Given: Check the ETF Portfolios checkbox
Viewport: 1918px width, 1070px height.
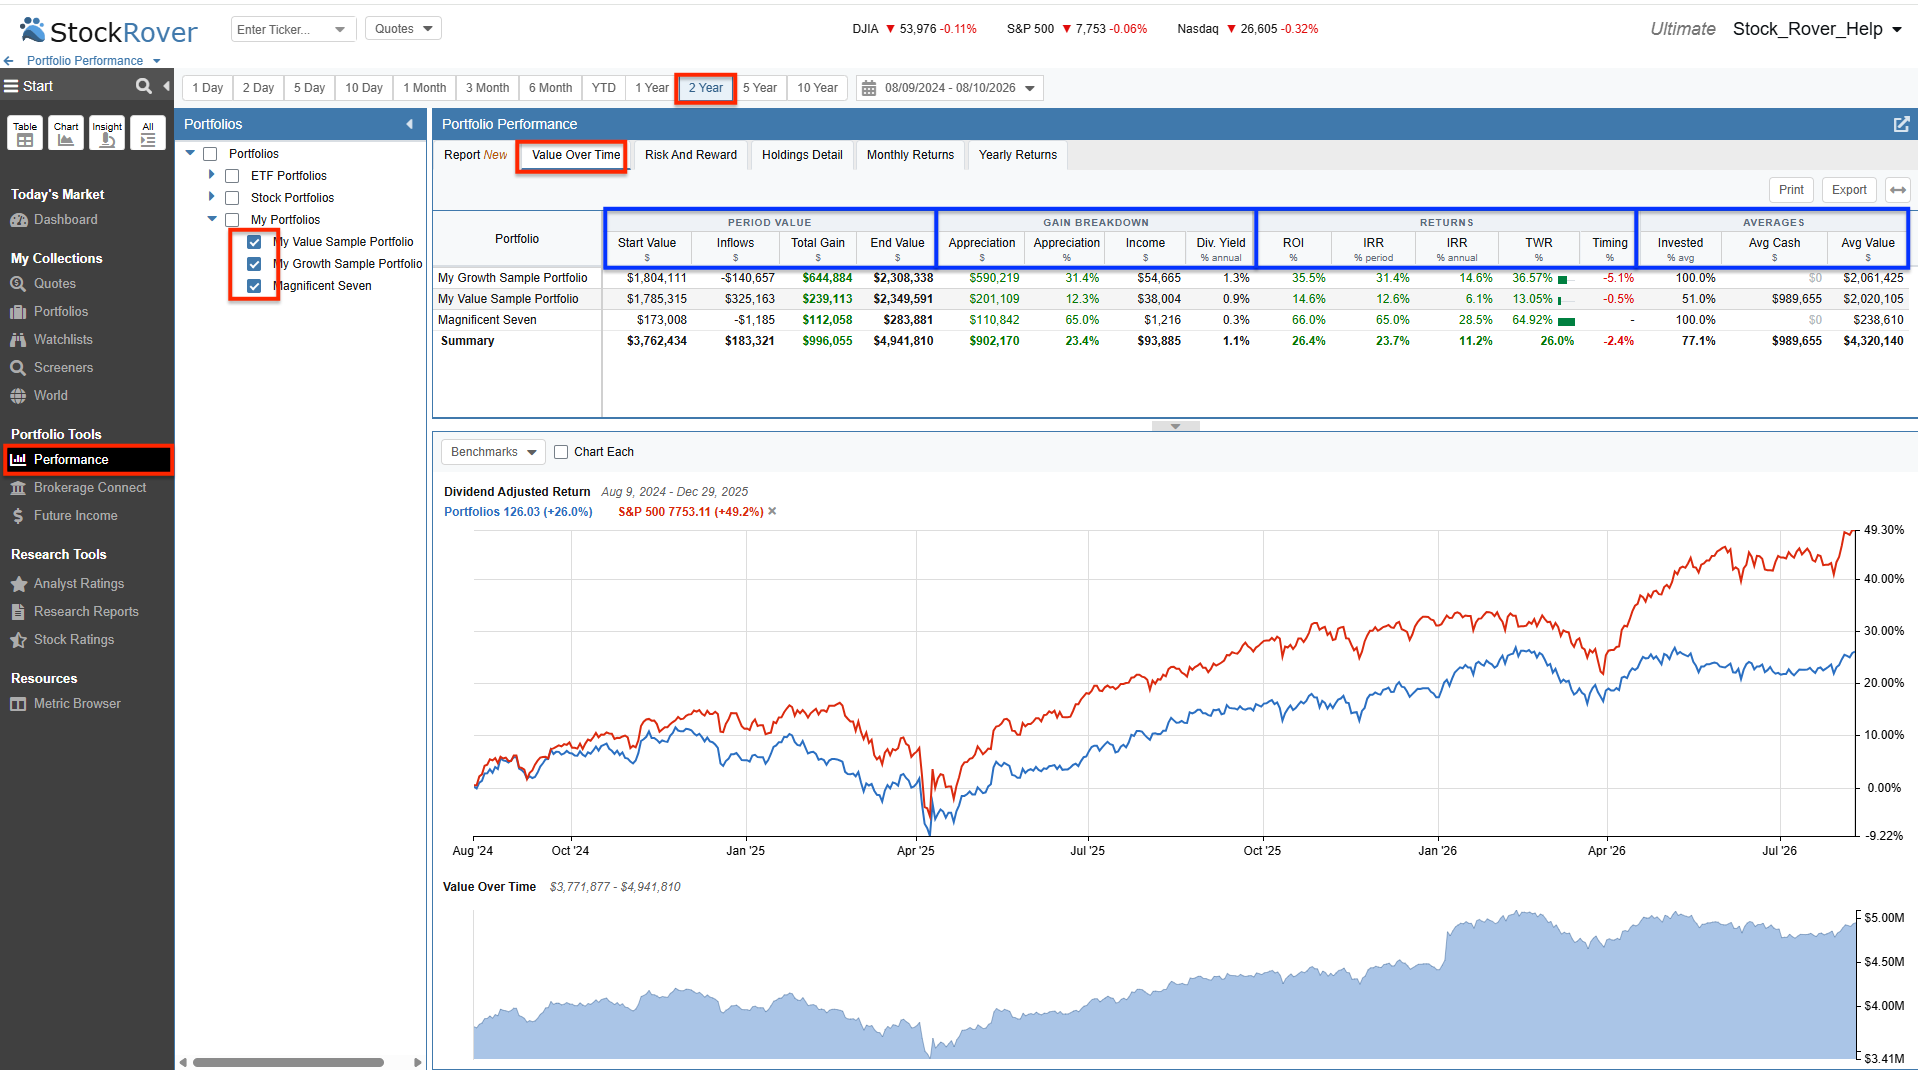Looking at the screenshot, I should [x=232, y=176].
